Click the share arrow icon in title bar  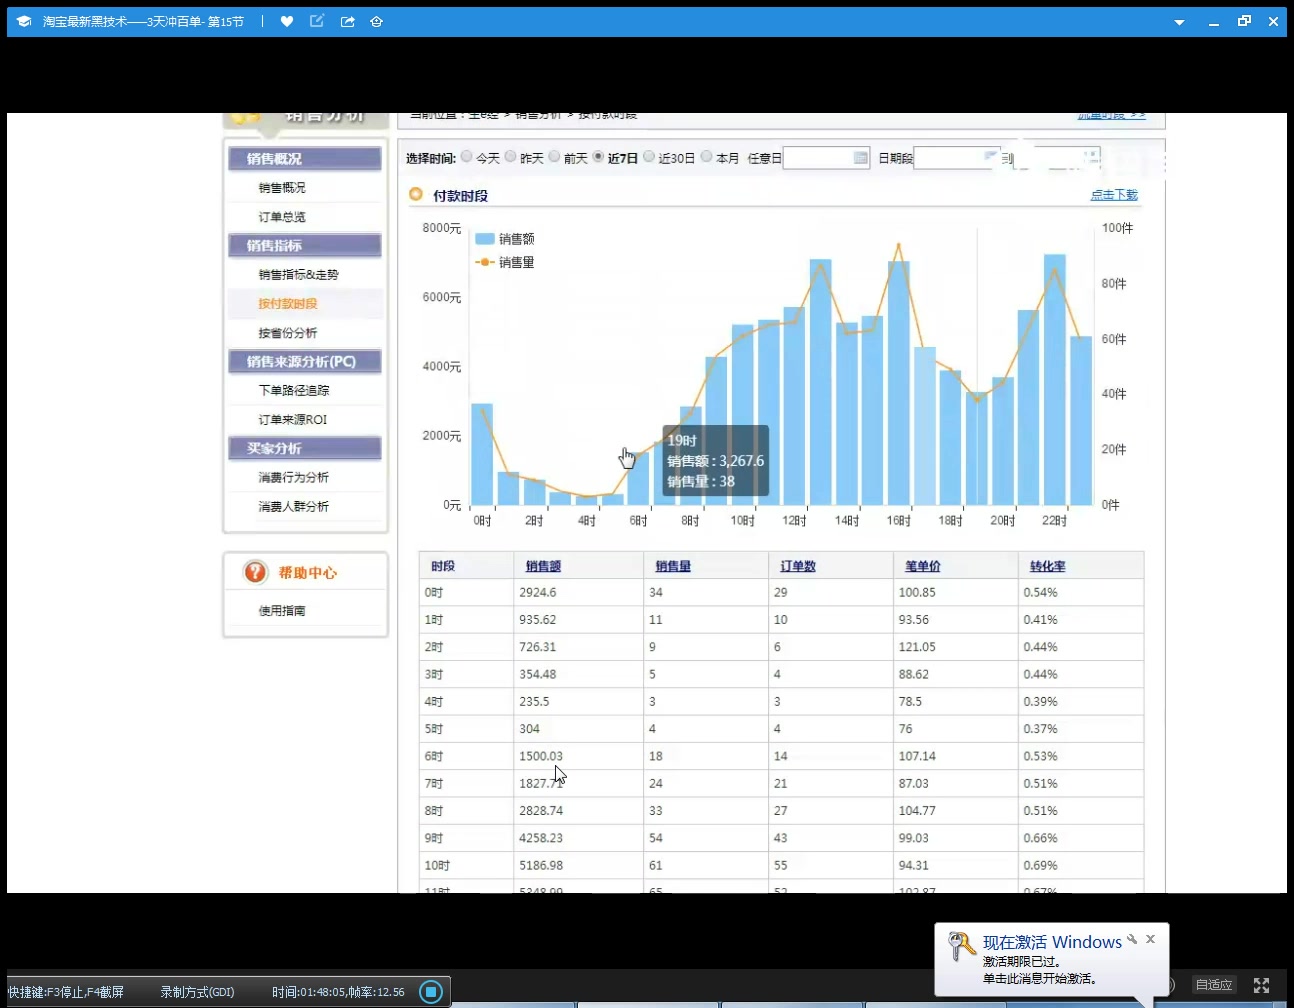tap(347, 21)
